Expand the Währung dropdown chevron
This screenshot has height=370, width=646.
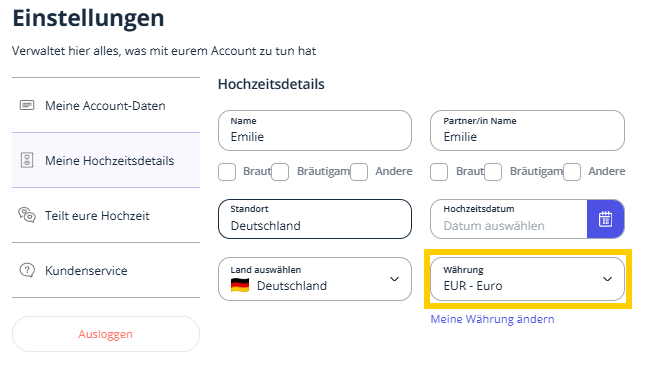tap(607, 279)
